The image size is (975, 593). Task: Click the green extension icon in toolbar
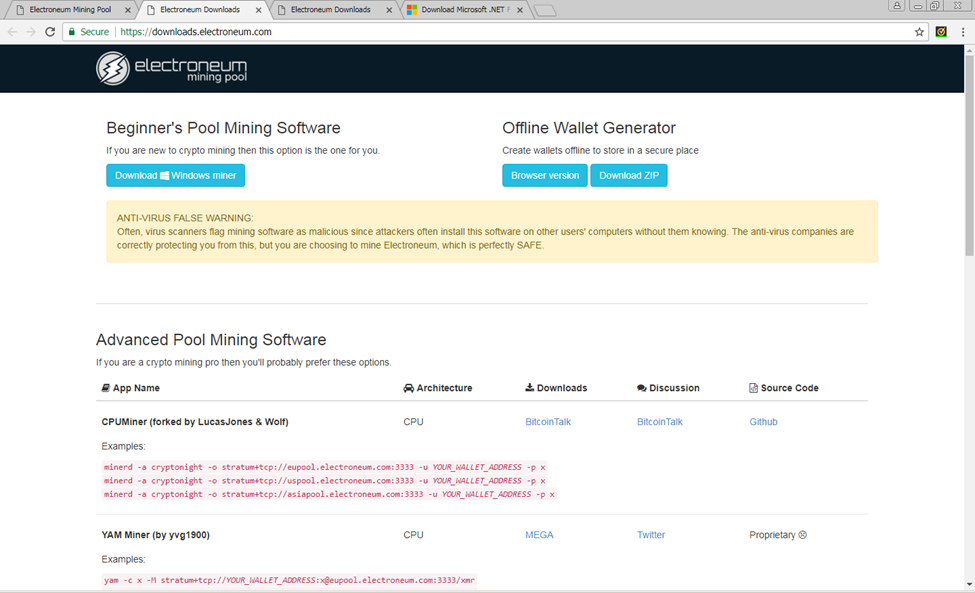pyautogui.click(x=941, y=32)
